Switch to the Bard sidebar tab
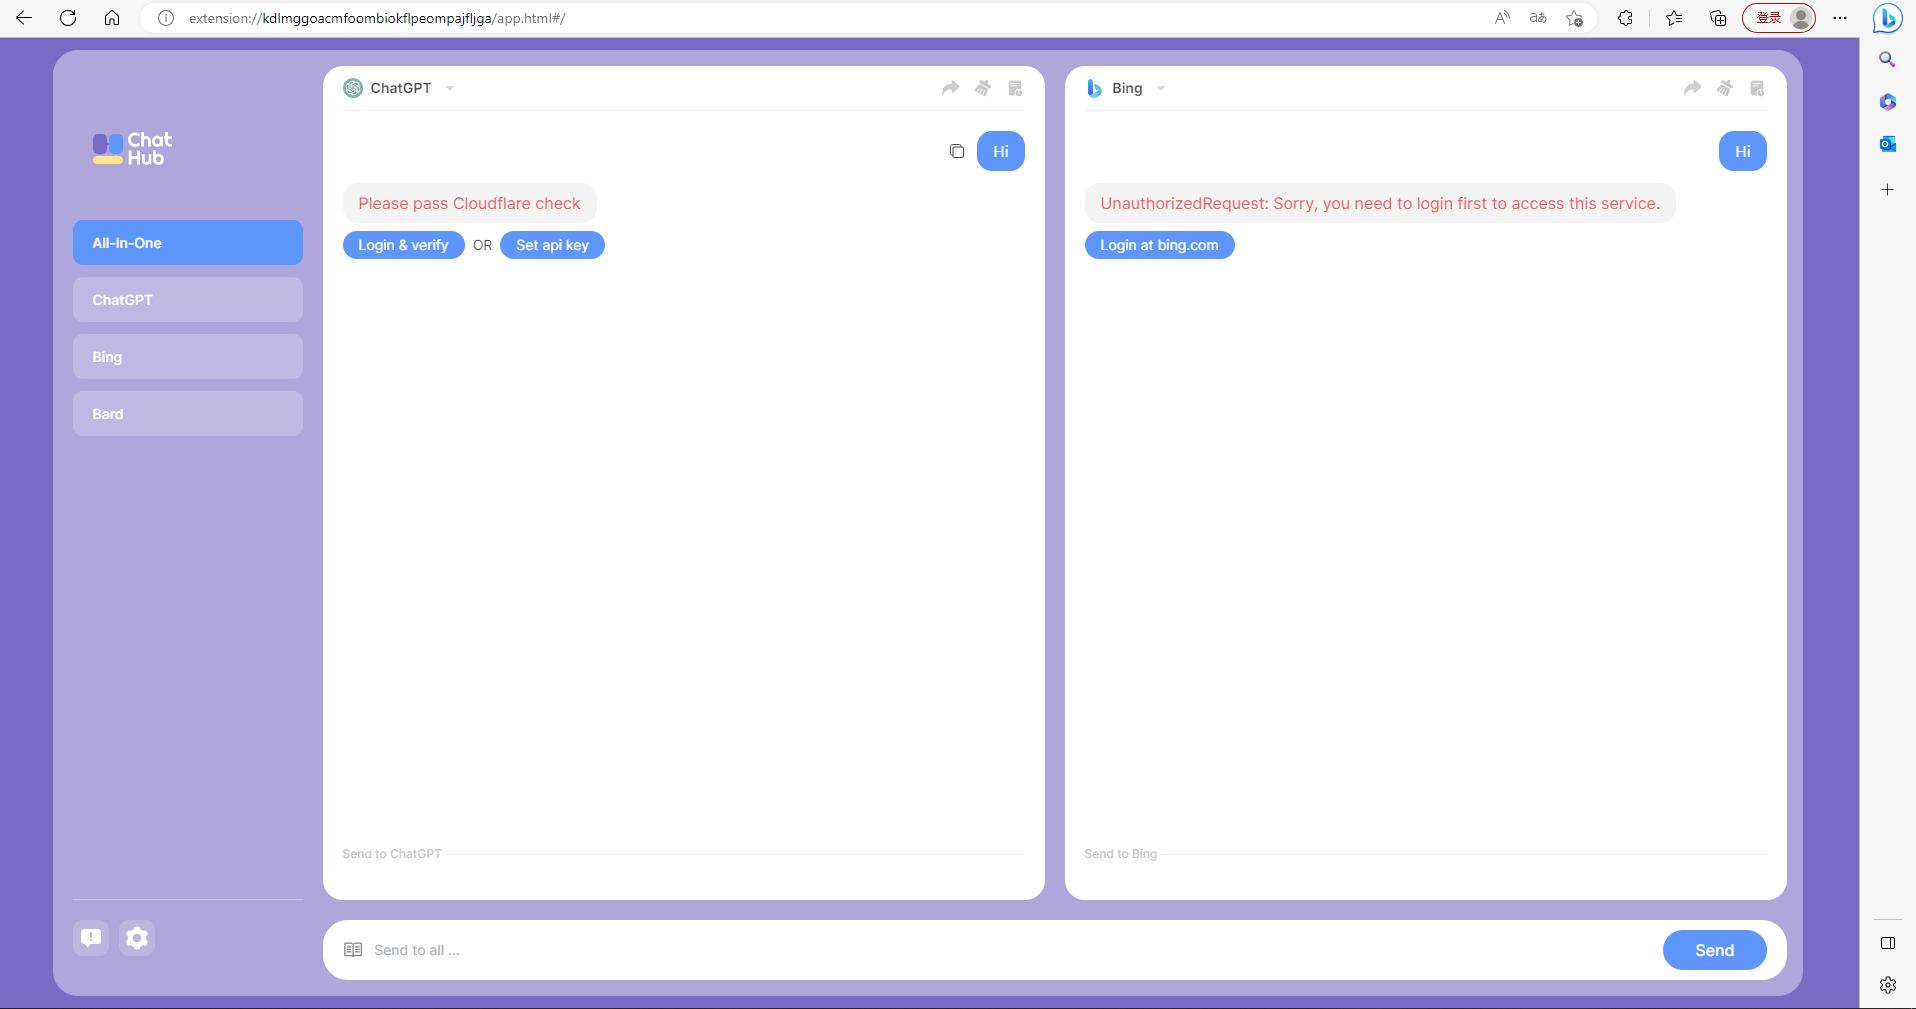 click(188, 414)
